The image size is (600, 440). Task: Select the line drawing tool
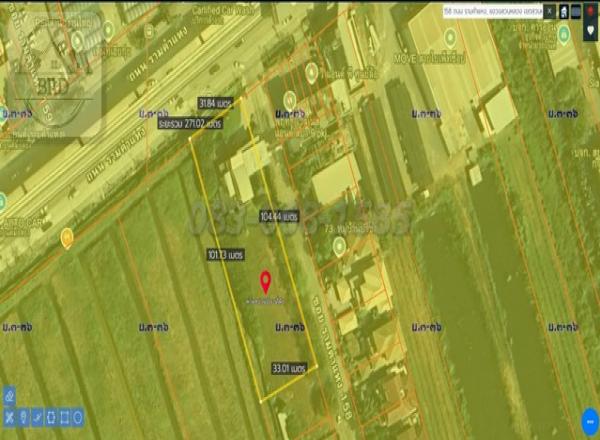(x=37, y=417)
